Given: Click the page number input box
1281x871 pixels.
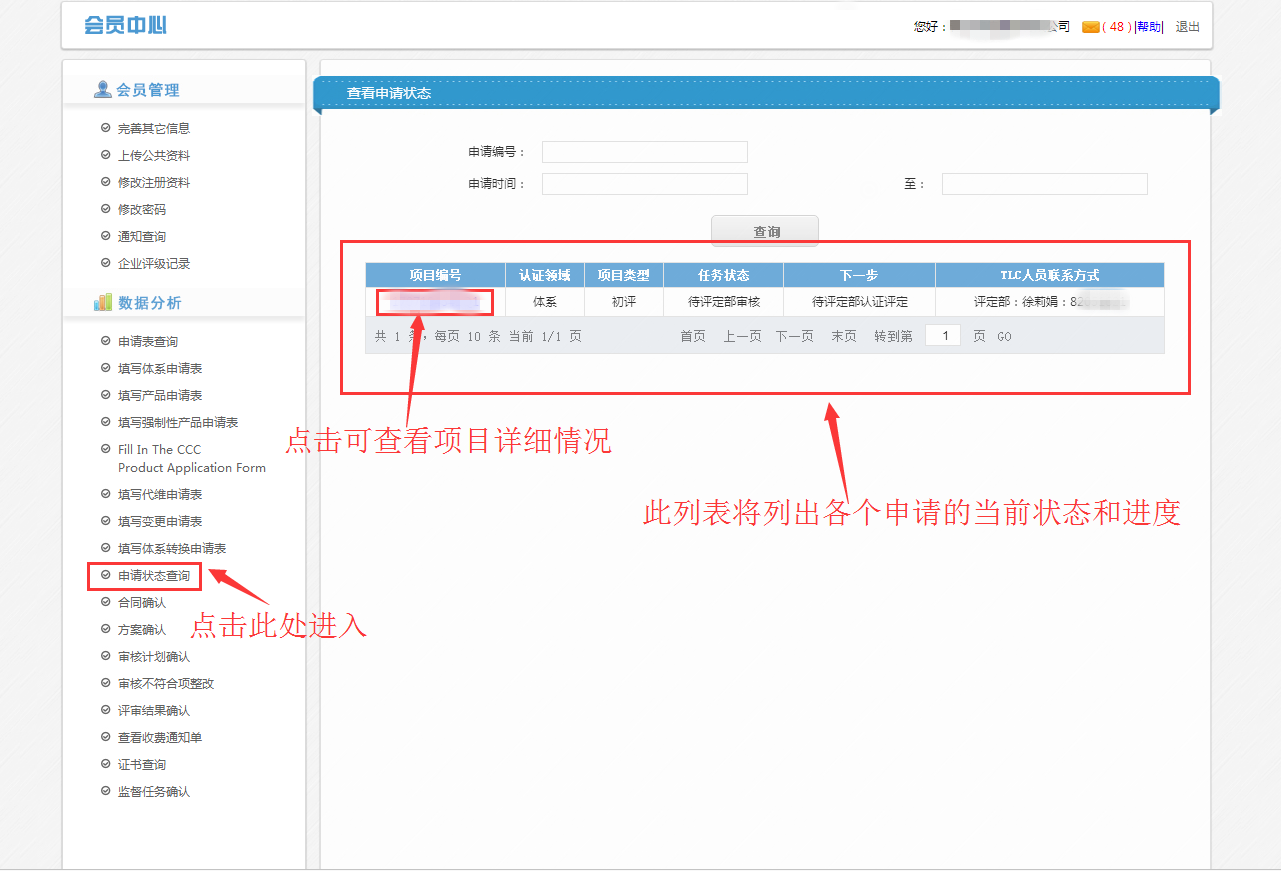Looking at the screenshot, I should 942,336.
